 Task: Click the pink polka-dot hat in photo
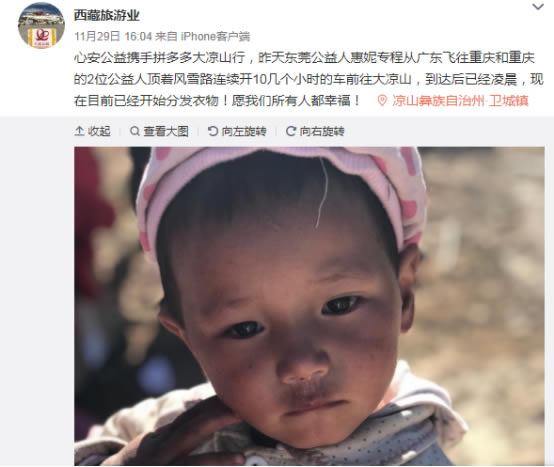point(283,191)
